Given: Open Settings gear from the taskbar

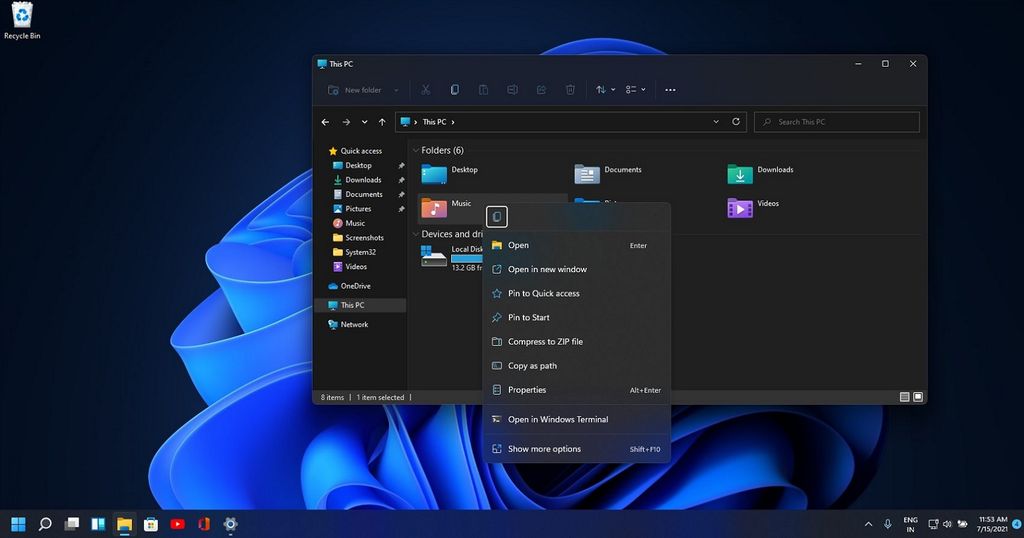Looking at the screenshot, I should (x=230, y=524).
